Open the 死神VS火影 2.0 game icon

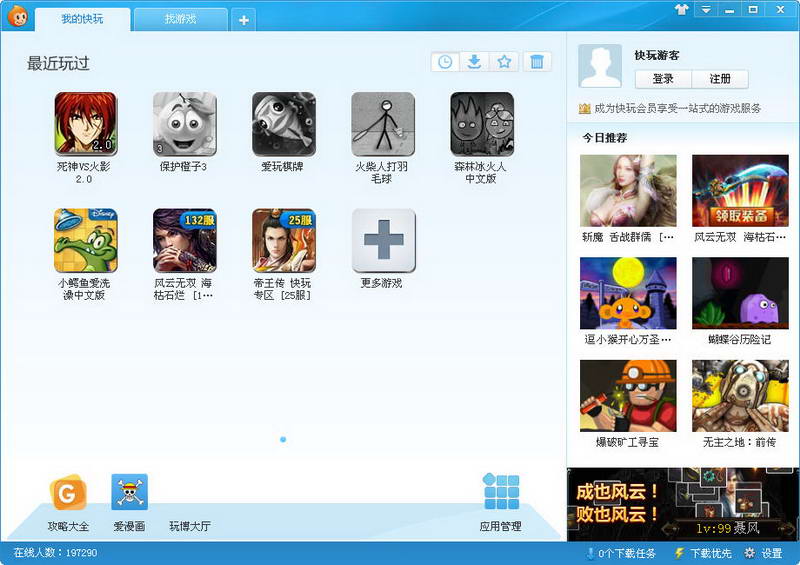86,123
